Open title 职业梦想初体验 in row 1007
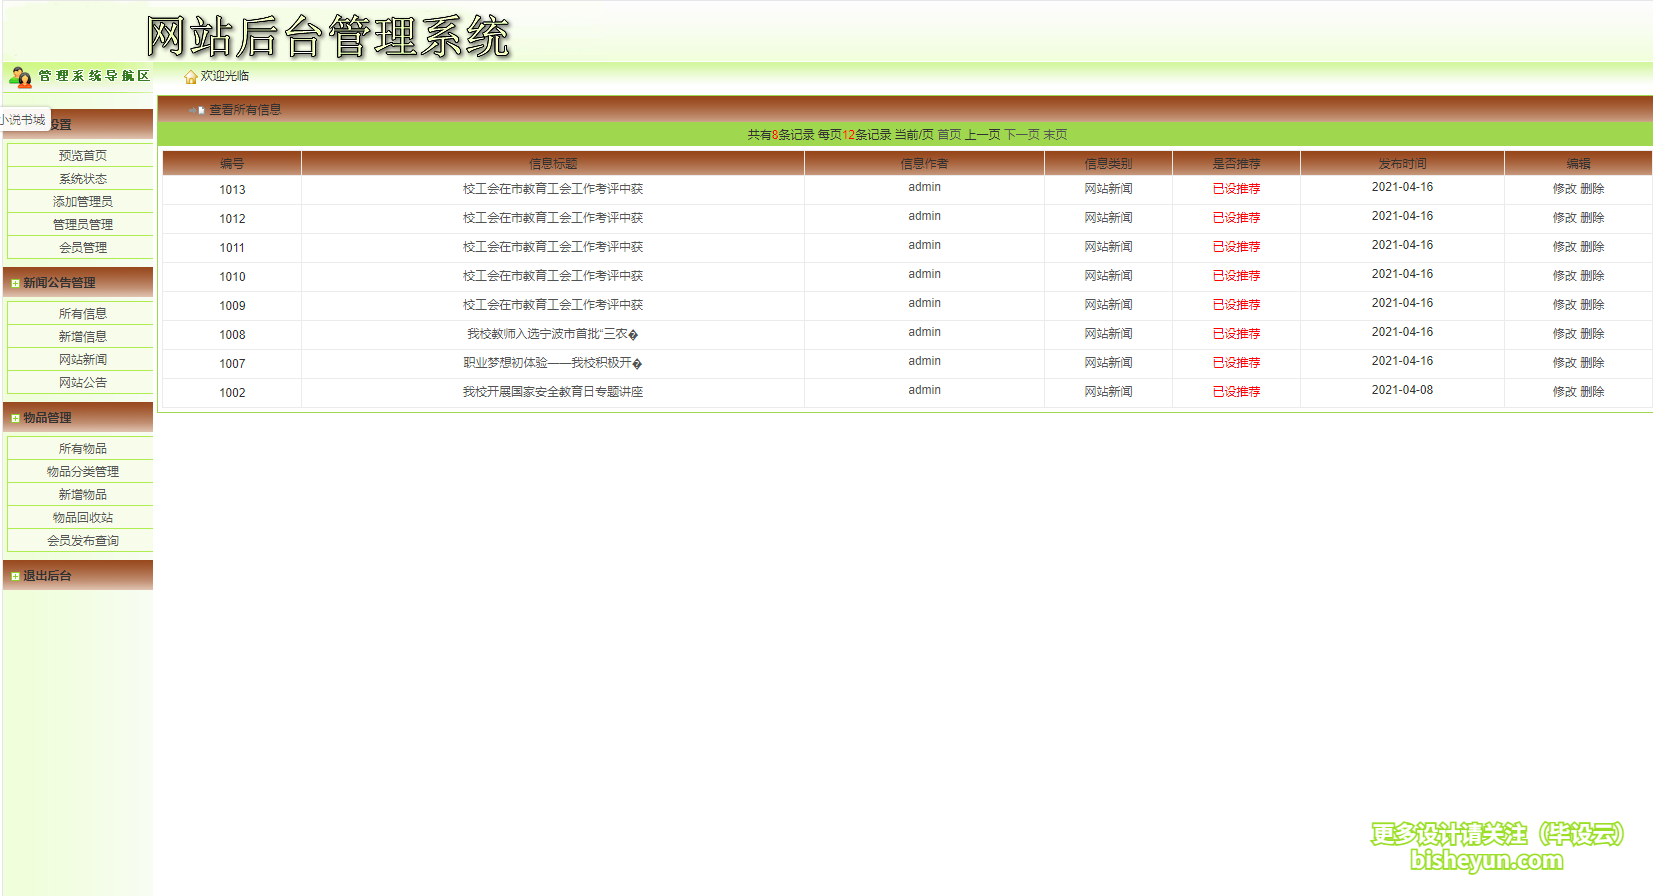 (x=552, y=362)
